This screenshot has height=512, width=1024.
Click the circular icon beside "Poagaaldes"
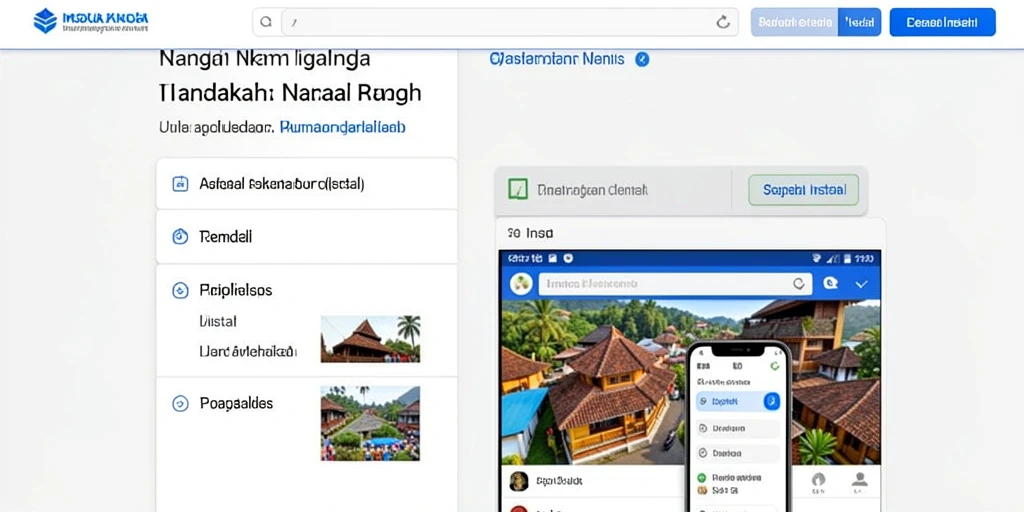click(x=180, y=404)
